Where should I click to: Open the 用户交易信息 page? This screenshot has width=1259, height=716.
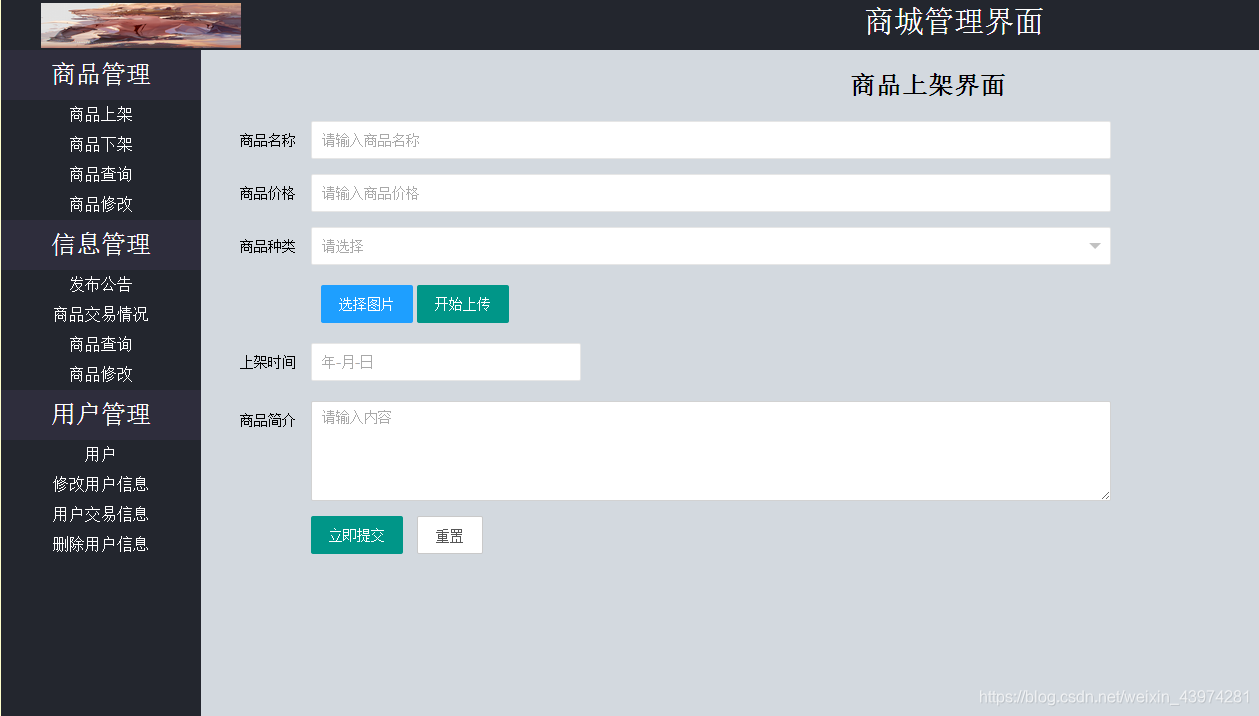tap(101, 515)
